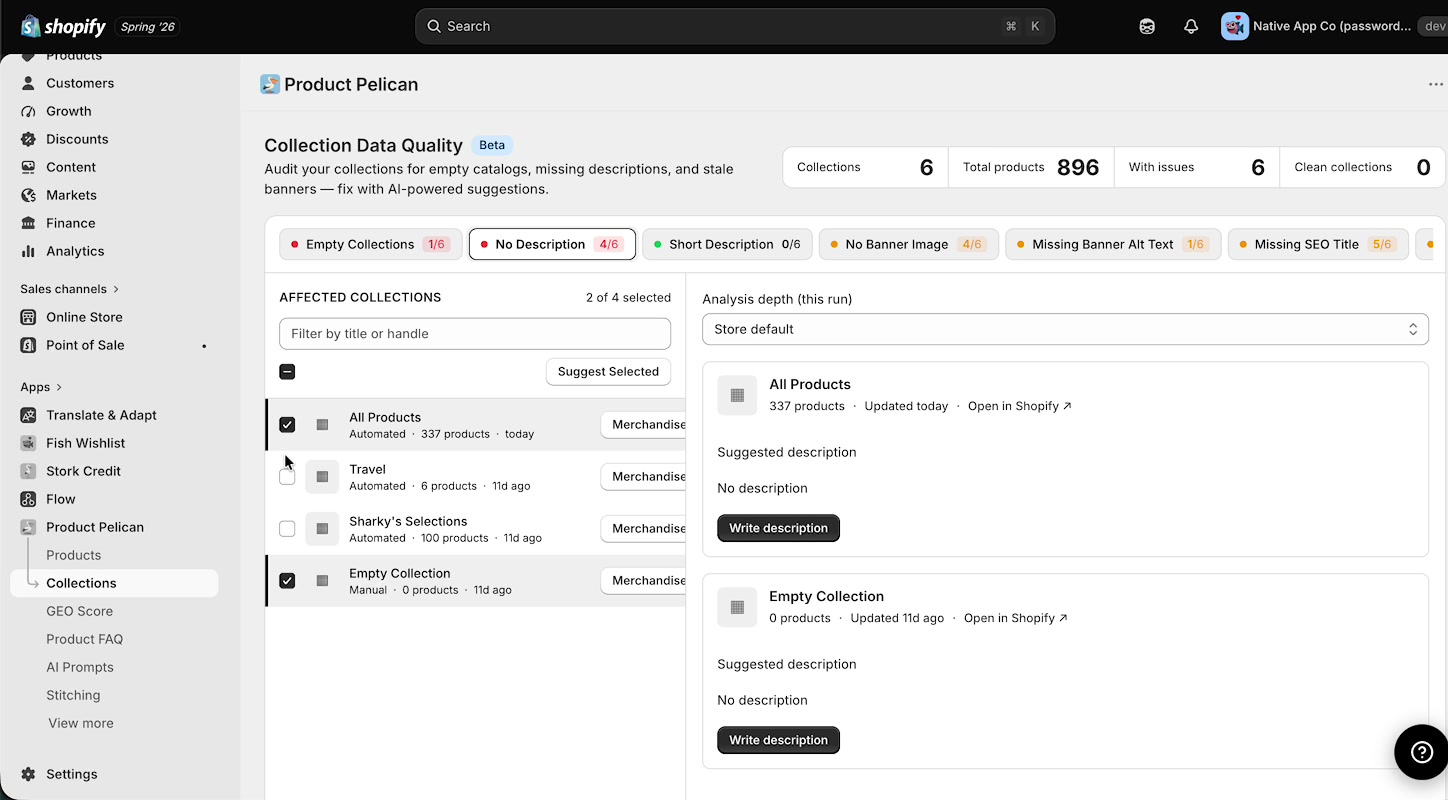This screenshot has height=800, width=1448.
Task: Click the Point of Sale icon
Action: (28, 345)
